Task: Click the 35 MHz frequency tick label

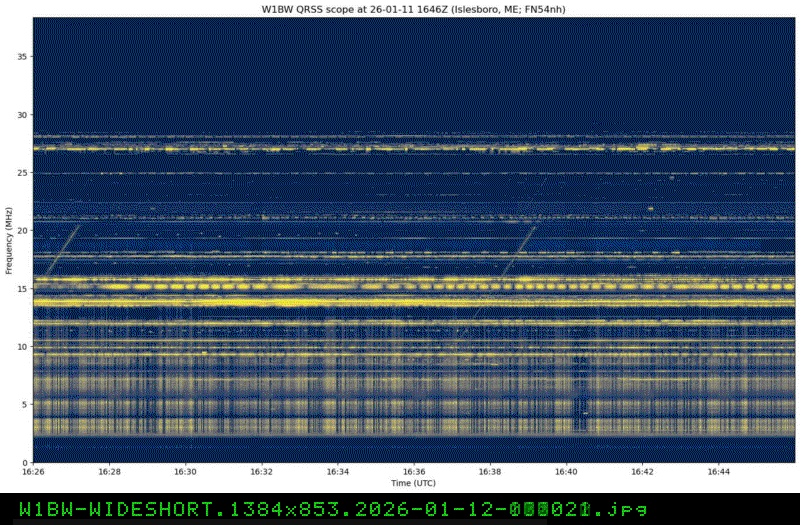Action: click(23, 57)
